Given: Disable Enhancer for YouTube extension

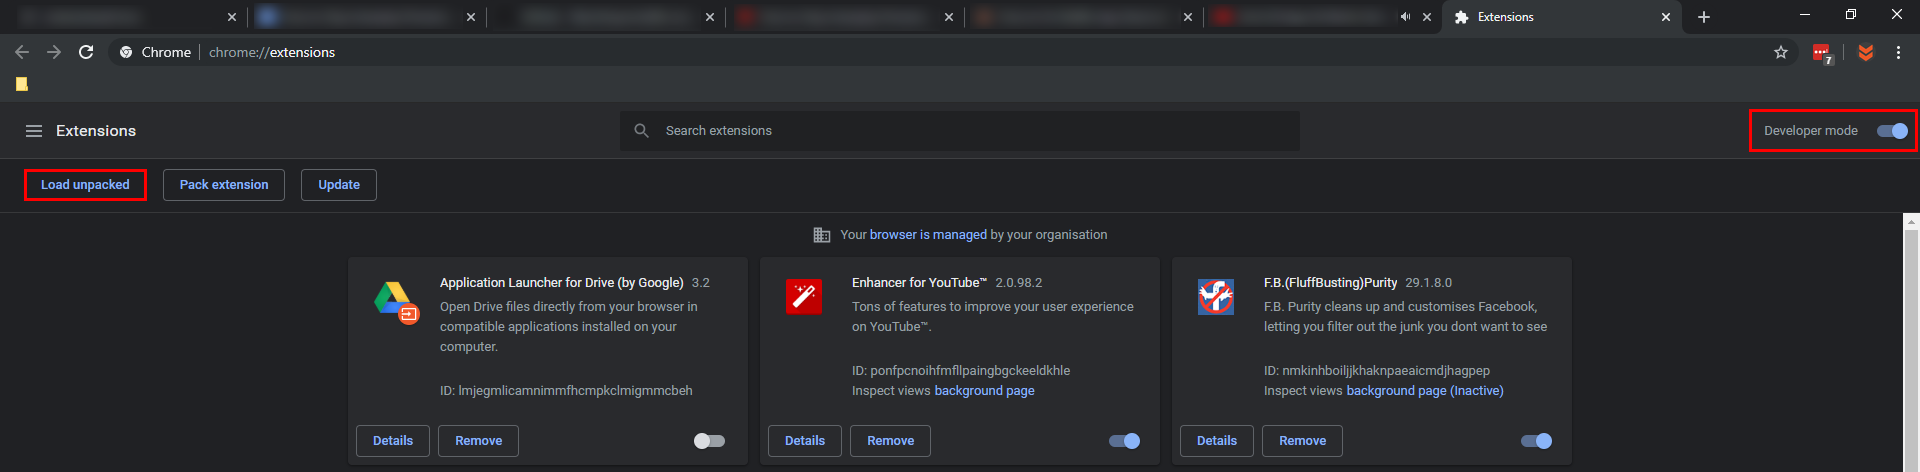Looking at the screenshot, I should (1124, 441).
